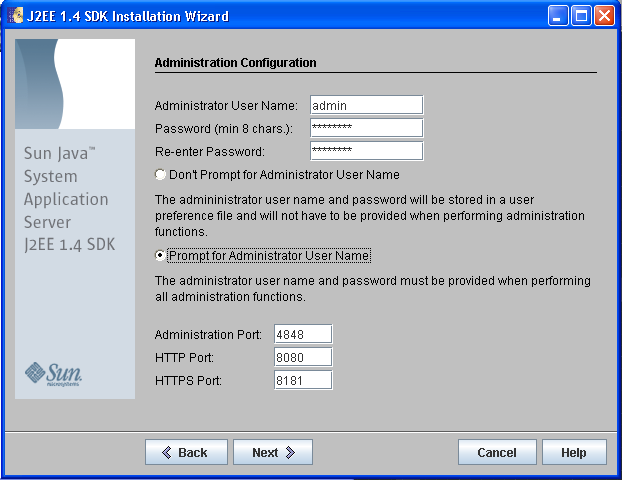The image size is (622, 480).
Task: Cancel the installation wizard
Action: pyautogui.click(x=497, y=452)
